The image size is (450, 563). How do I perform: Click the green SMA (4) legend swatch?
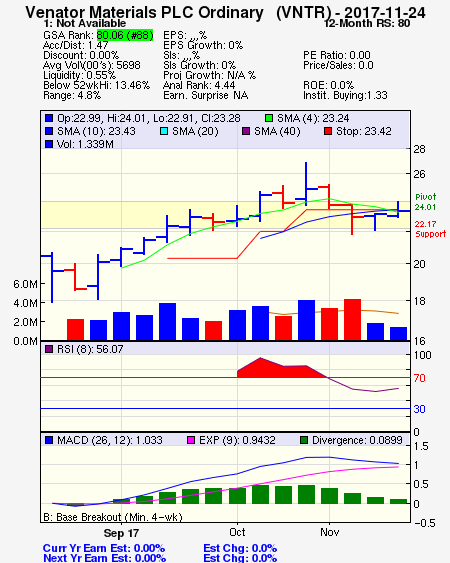pos(269,118)
